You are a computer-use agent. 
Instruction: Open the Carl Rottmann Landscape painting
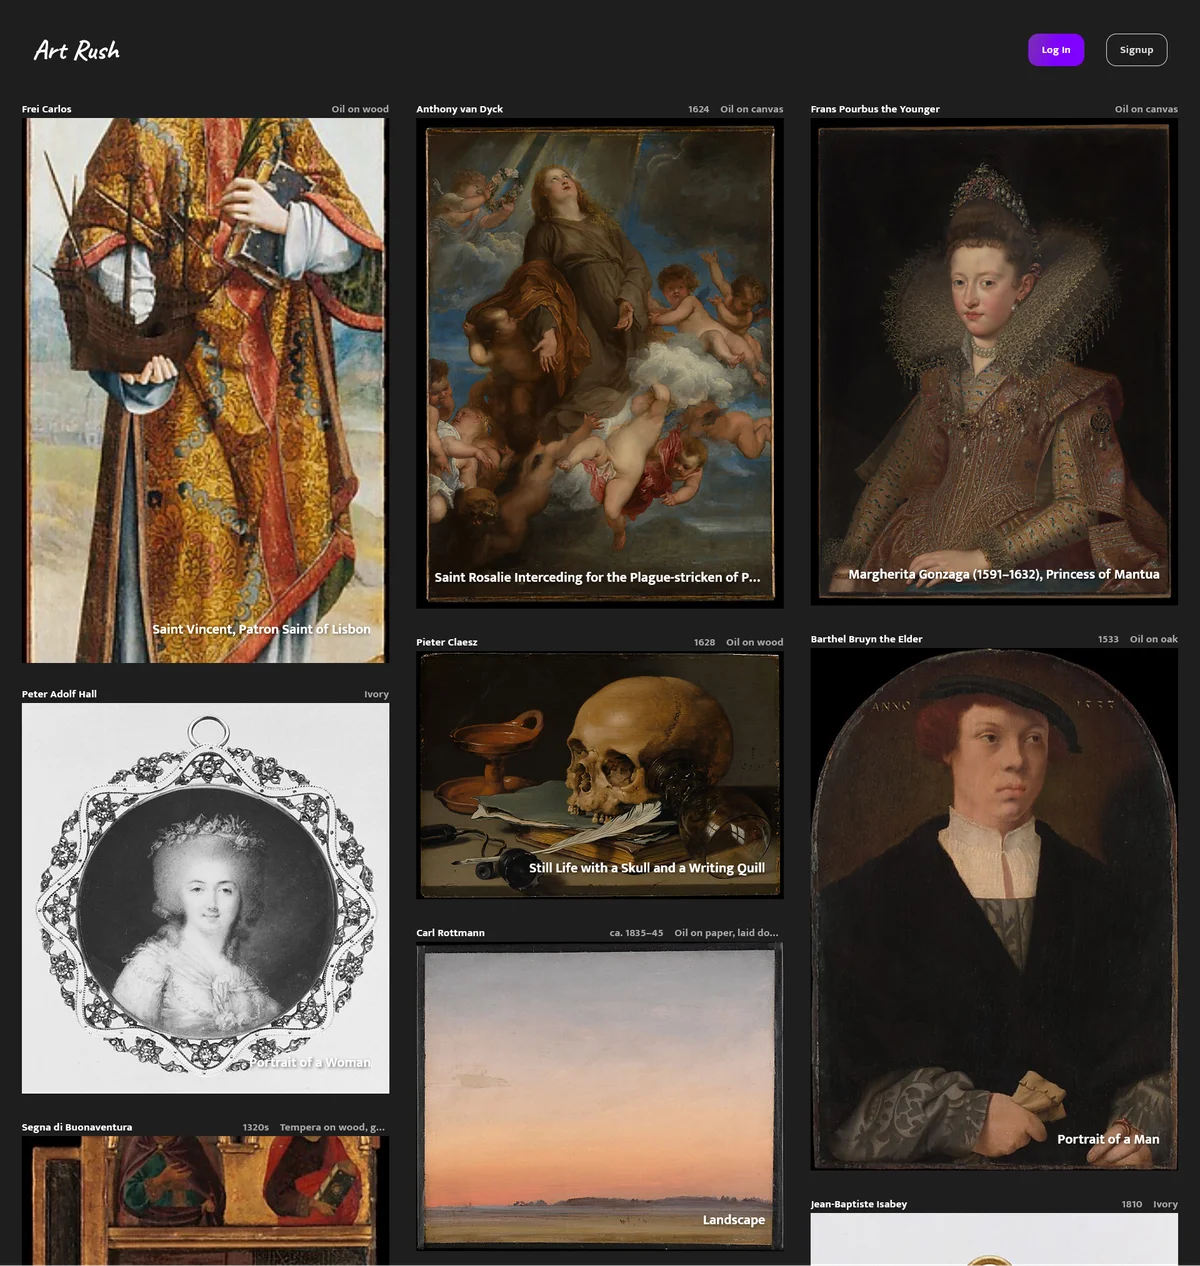pyautogui.click(x=600, y=1096)
